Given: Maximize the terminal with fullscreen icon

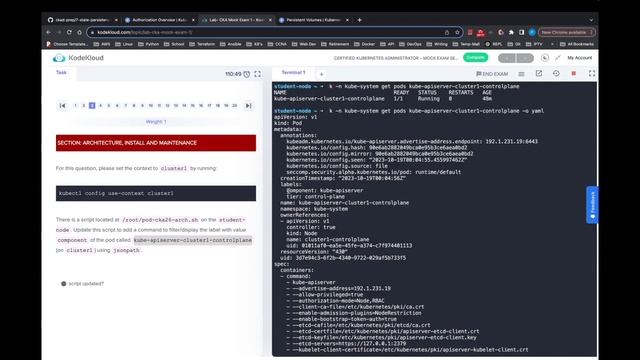Looking at the screenshot, I should click(x=592, y=73).
